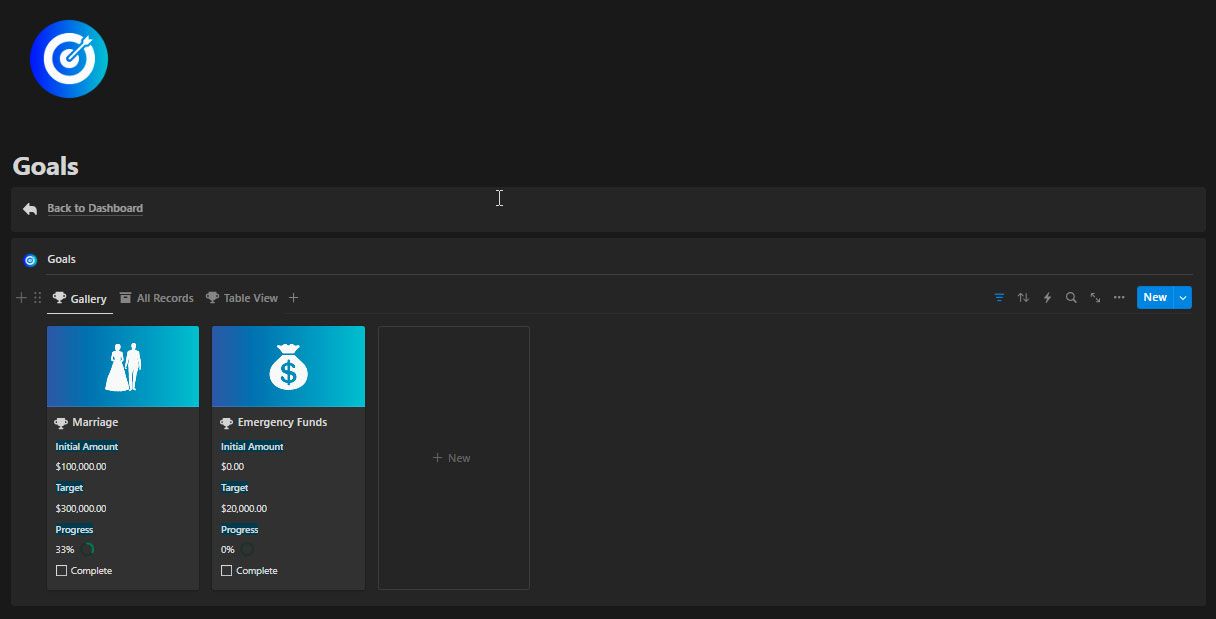Click the 33% progress ring on Marriage

click(87, 549)
